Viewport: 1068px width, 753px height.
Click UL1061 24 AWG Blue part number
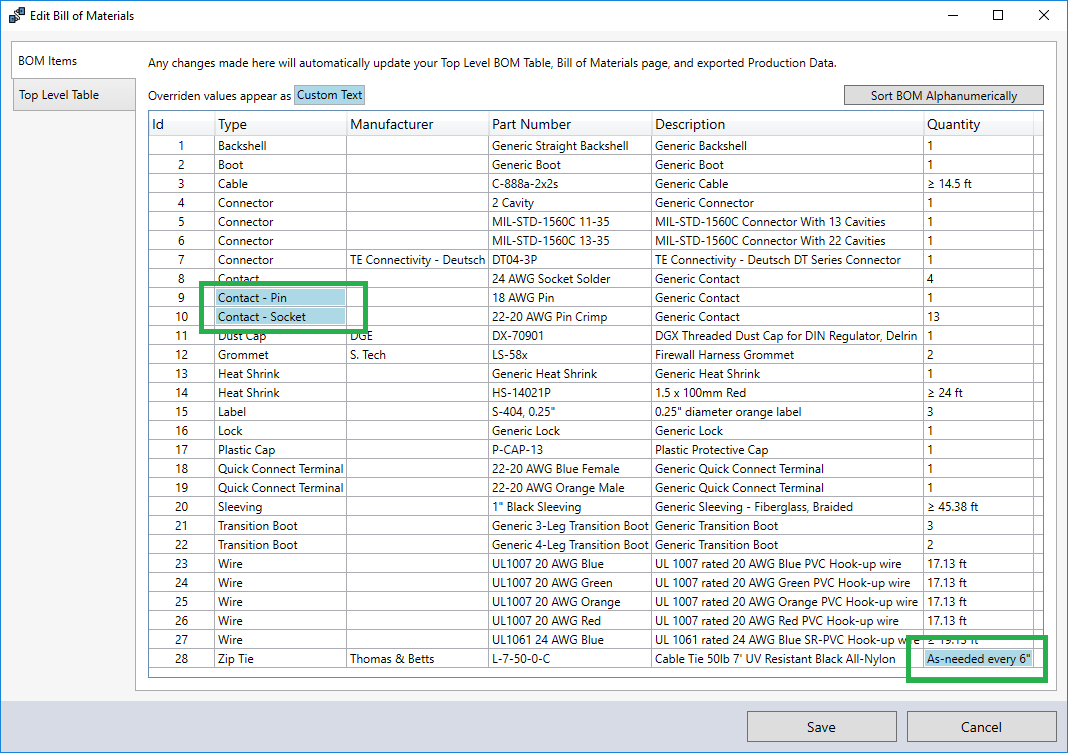(570, 640)
